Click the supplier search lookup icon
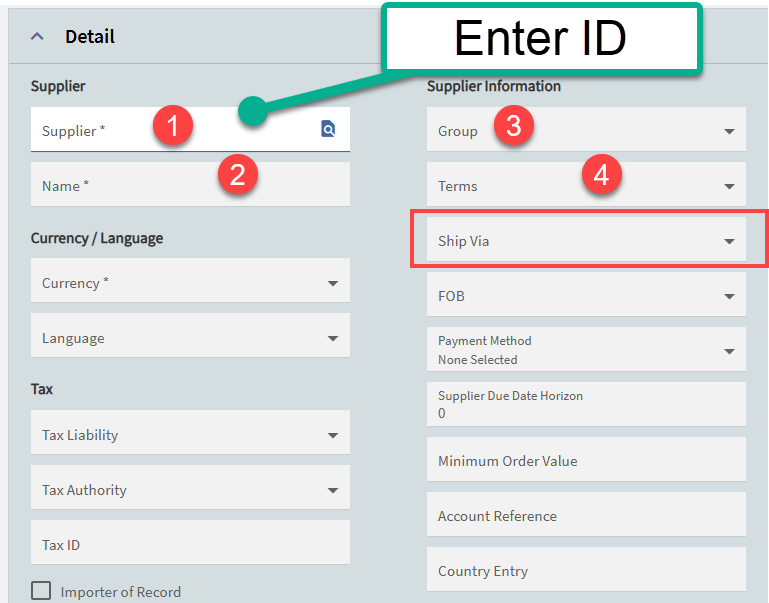Image resolution: width=769 pixels, height=603 pixels. point(328,129)
